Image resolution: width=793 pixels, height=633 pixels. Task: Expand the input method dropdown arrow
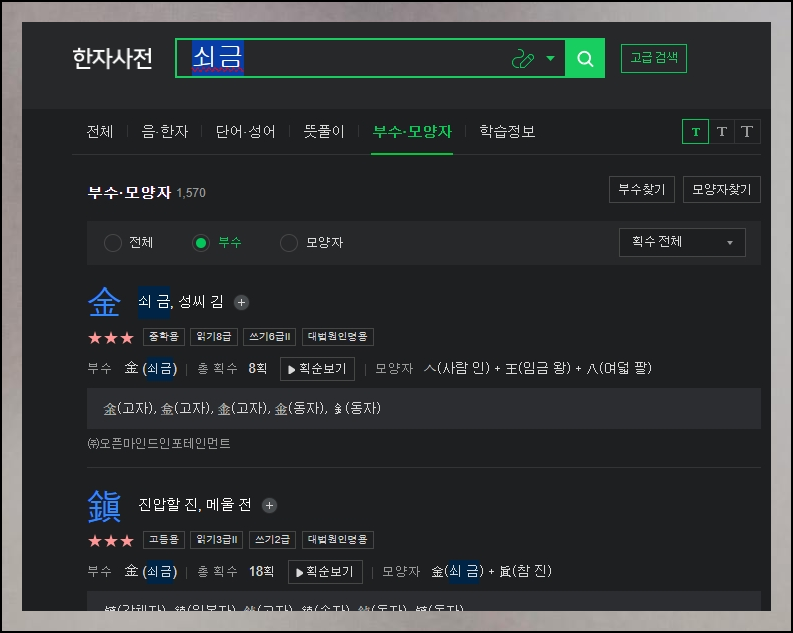click(550, 58)
